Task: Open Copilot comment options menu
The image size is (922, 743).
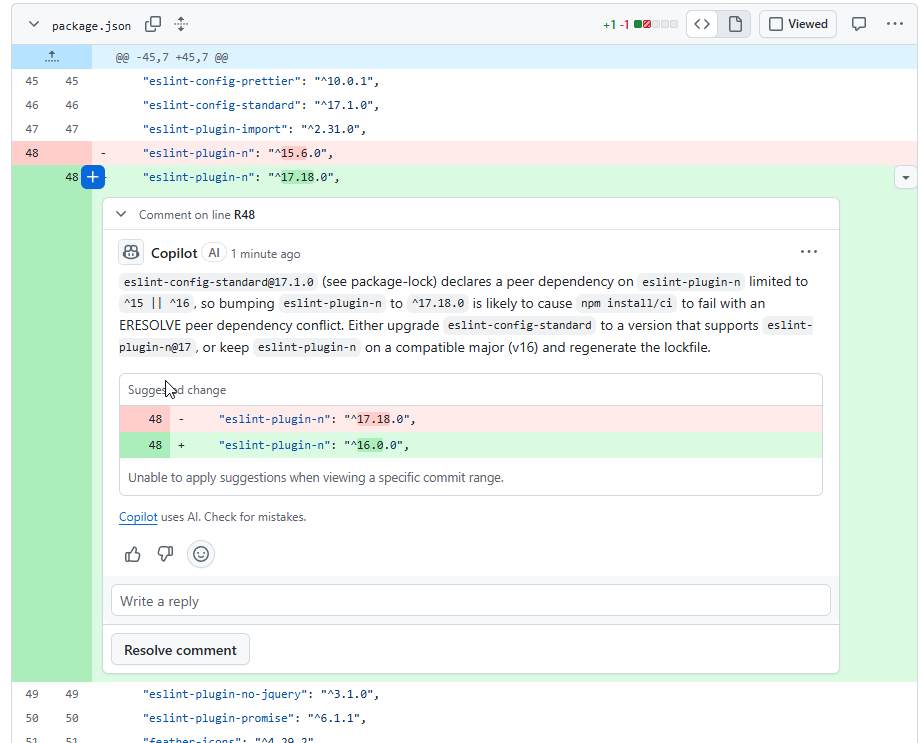Action: click(x=808, y=252)
